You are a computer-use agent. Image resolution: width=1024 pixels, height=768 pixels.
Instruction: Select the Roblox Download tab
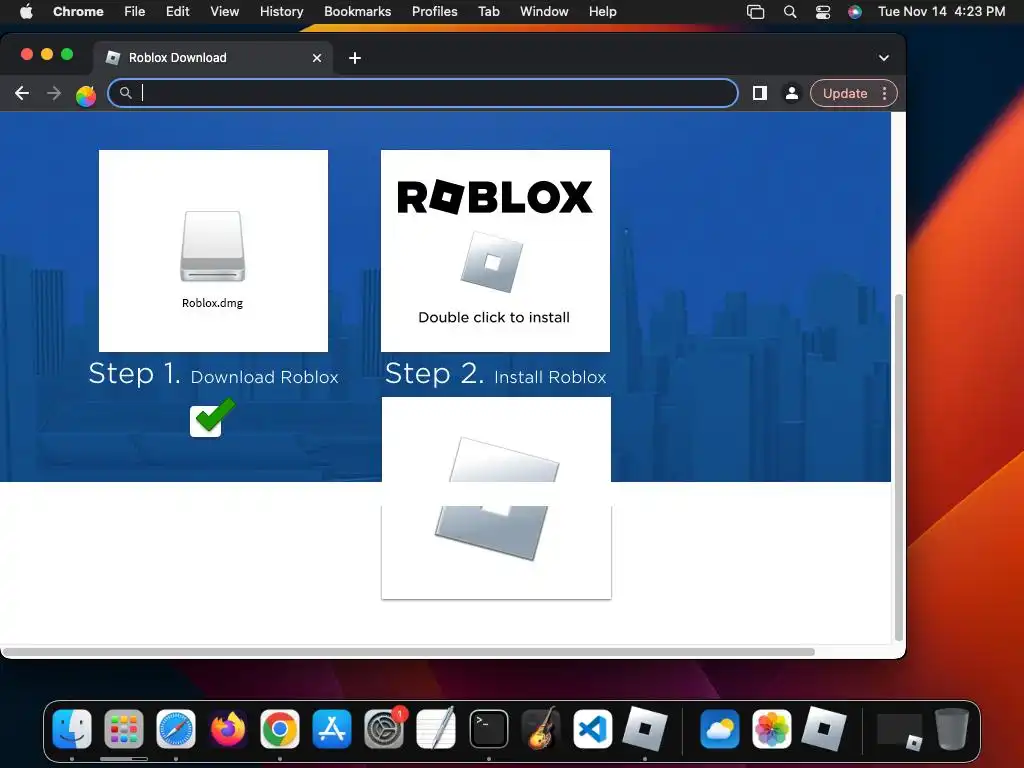[x=213, y=57]
